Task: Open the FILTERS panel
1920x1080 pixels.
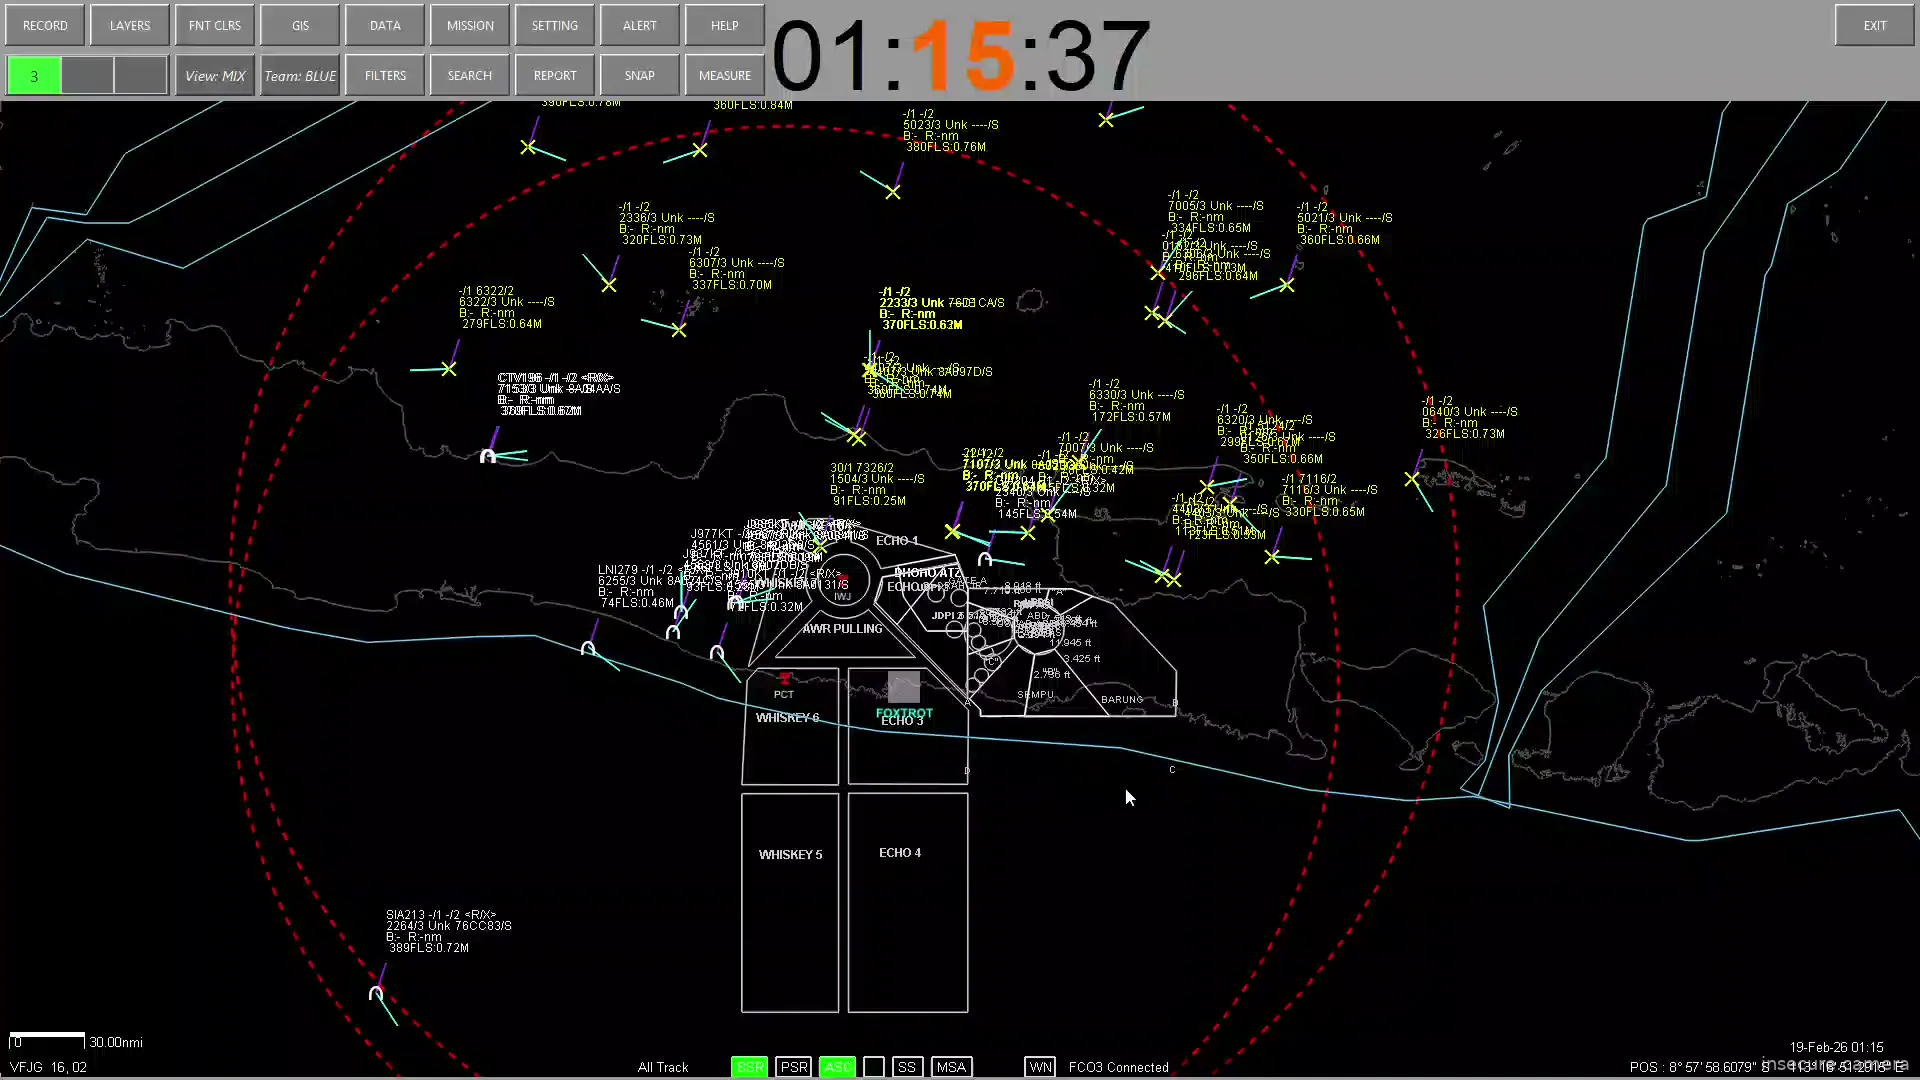Action: [x=385, y=76]
